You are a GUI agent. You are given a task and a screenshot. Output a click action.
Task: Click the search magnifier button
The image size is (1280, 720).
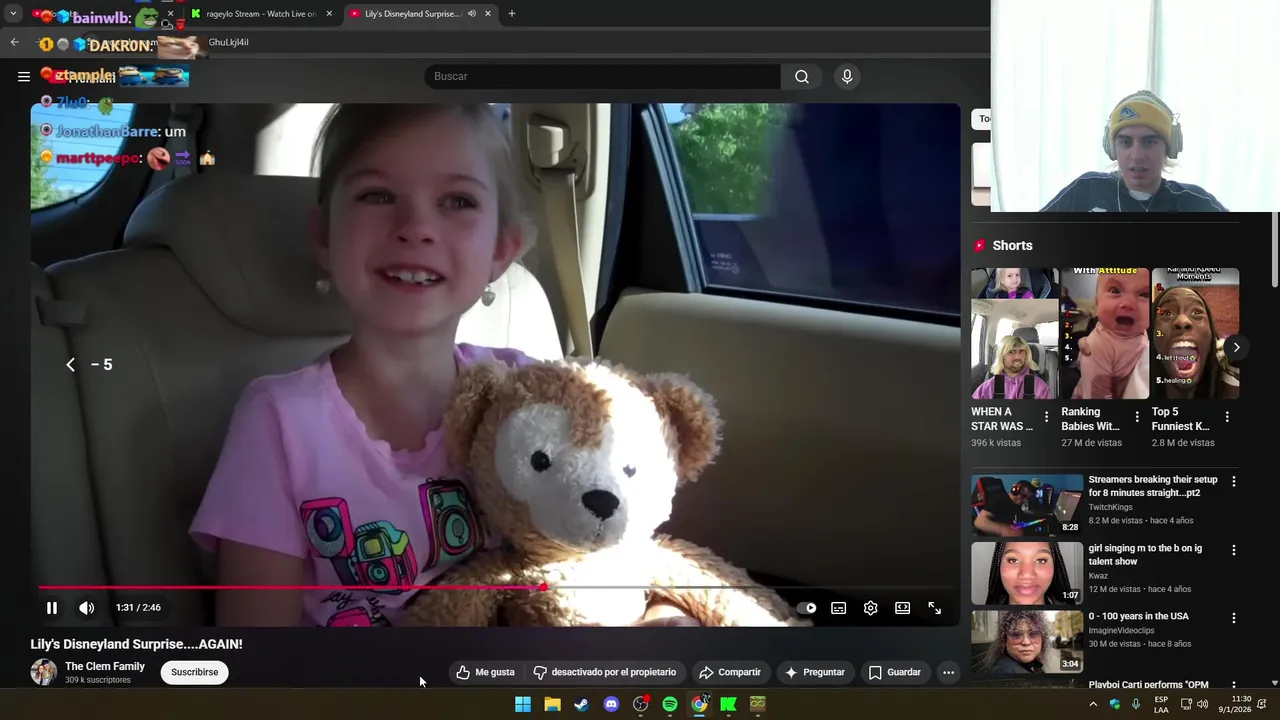point(802,76)
